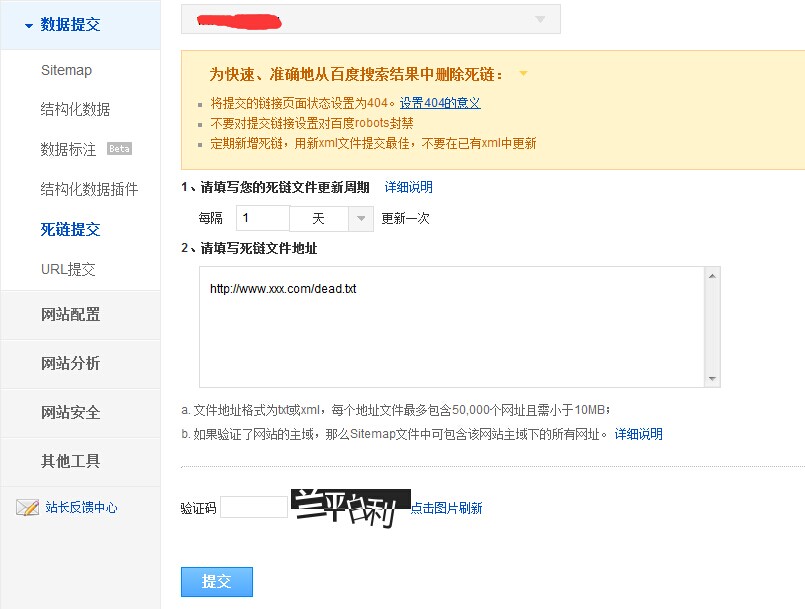Click 详细说明 link beside update period heading

click(x=408, y=187)
